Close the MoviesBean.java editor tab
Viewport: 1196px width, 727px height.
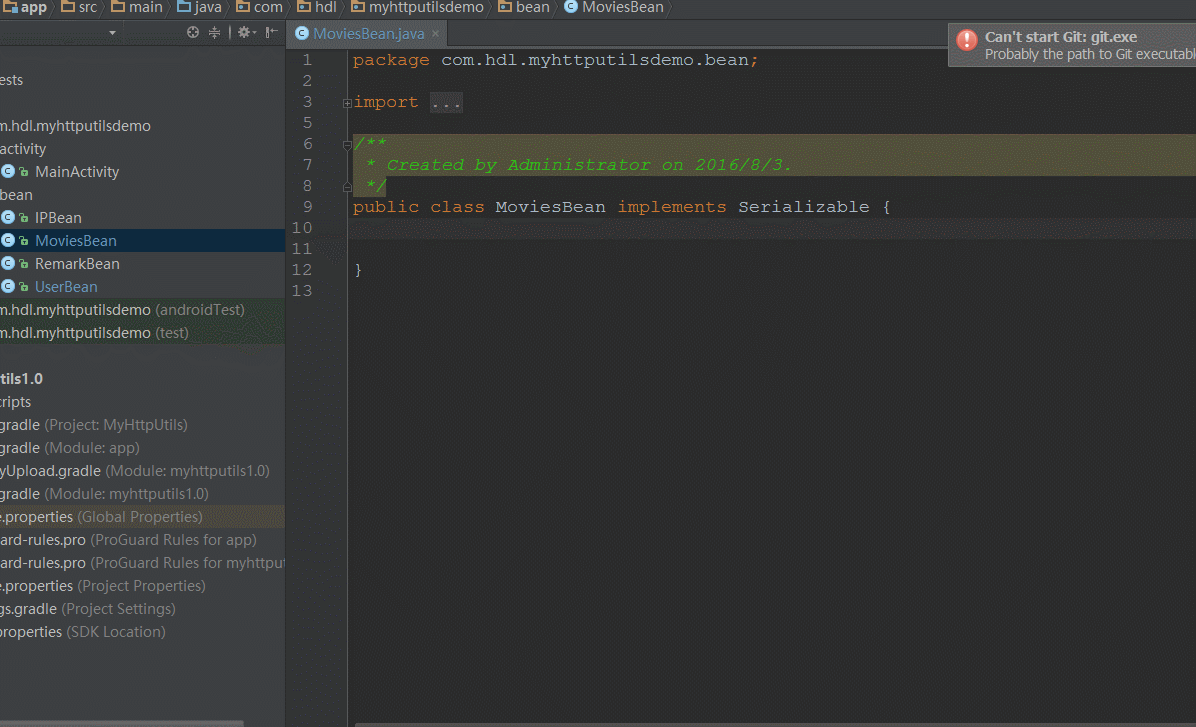click(x=436, y=34)
